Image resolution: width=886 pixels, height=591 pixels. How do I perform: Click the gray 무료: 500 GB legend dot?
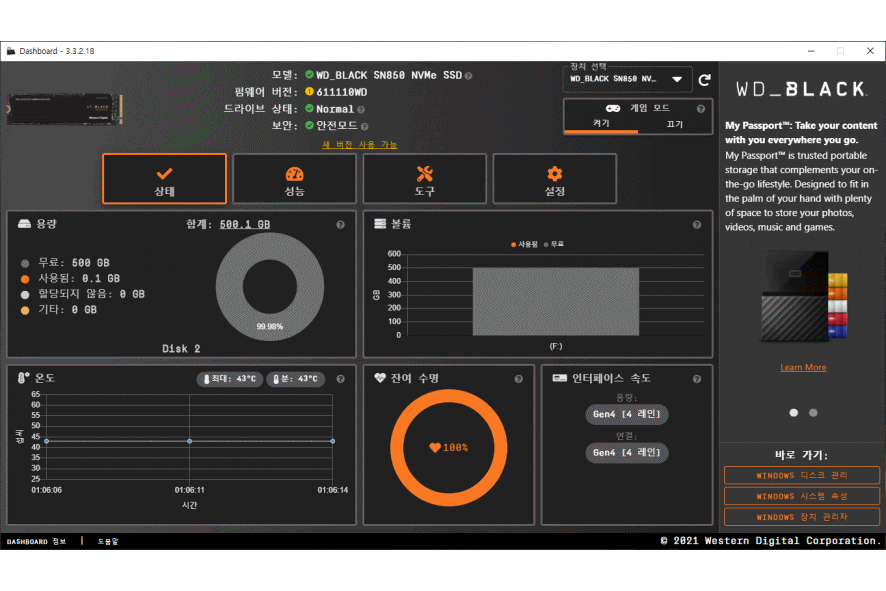click(25, 263)
